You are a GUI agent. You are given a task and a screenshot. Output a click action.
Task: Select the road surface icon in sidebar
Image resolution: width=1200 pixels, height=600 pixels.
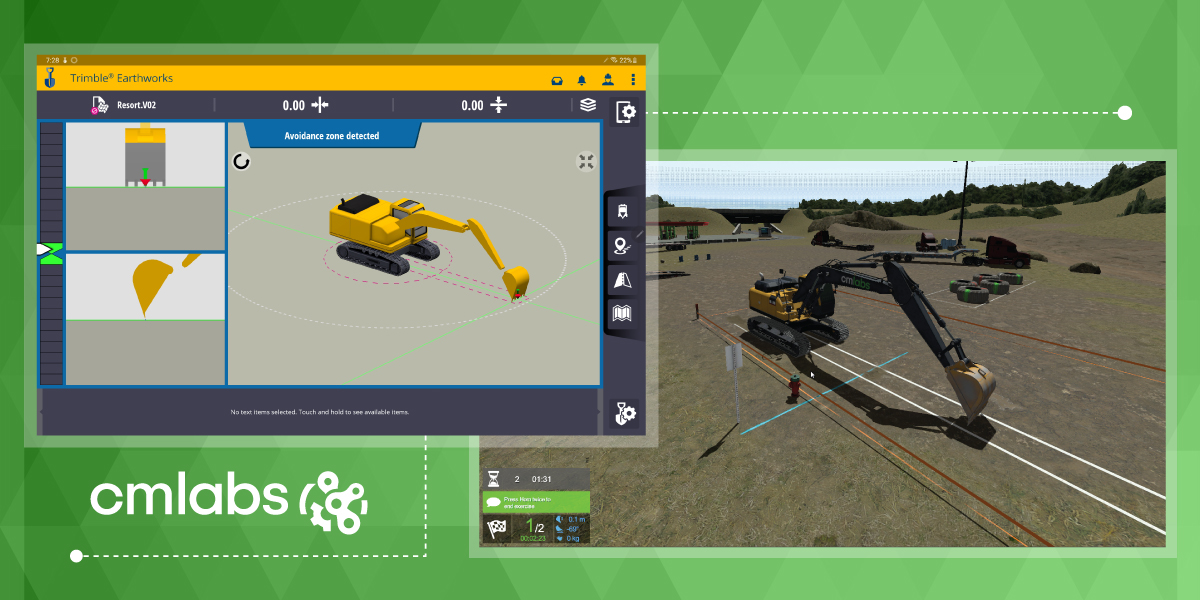pos(622,280)
